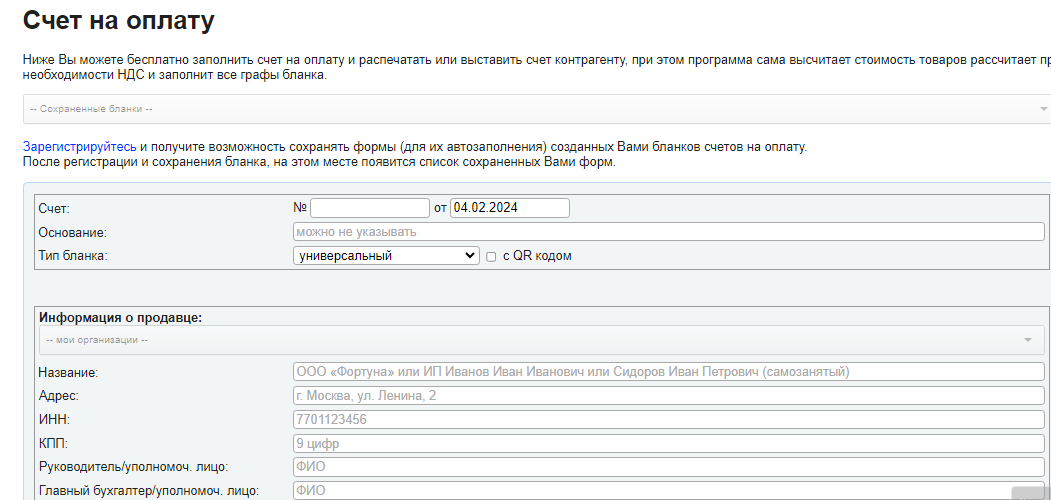The width and height of the screenshot is (1051, 500).
Task: Select the invoice date field showing 04.02.2024
Action: coord(509,208)
